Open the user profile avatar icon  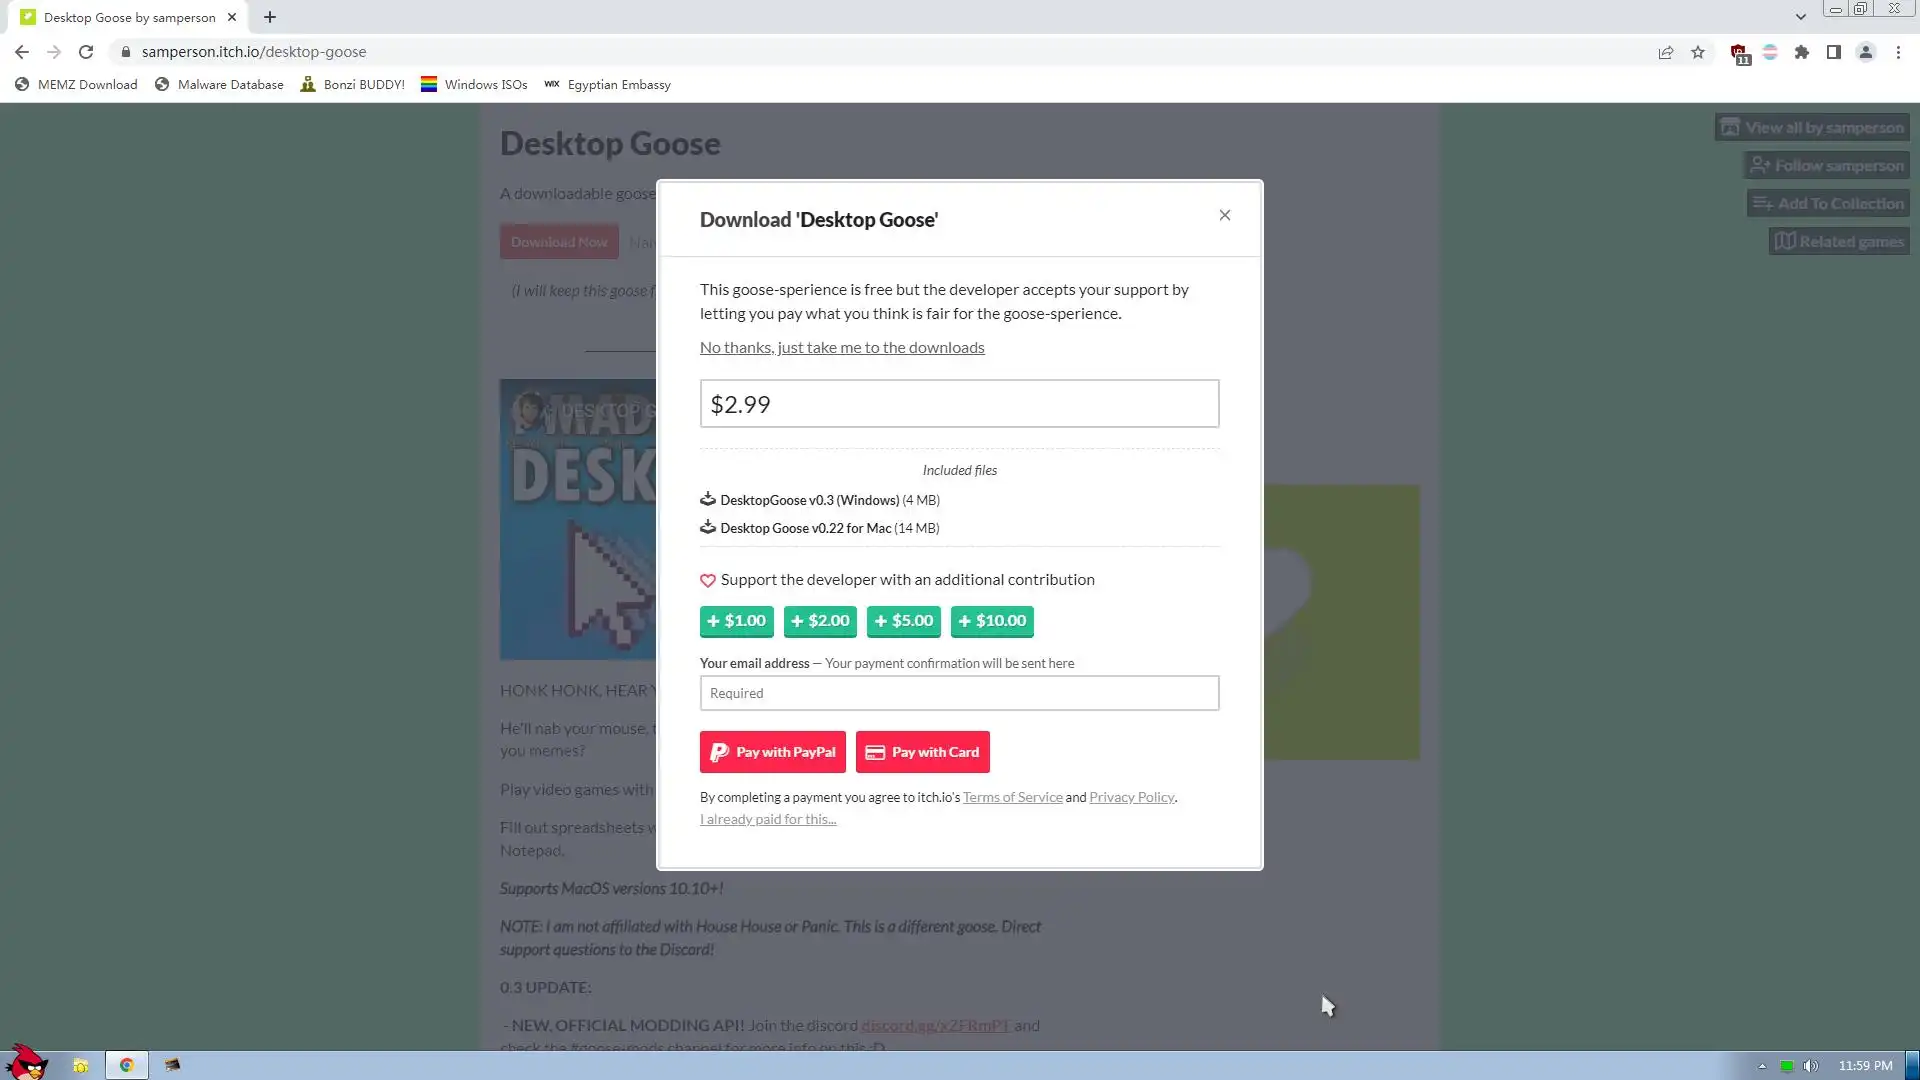(x=1866, y=52)
